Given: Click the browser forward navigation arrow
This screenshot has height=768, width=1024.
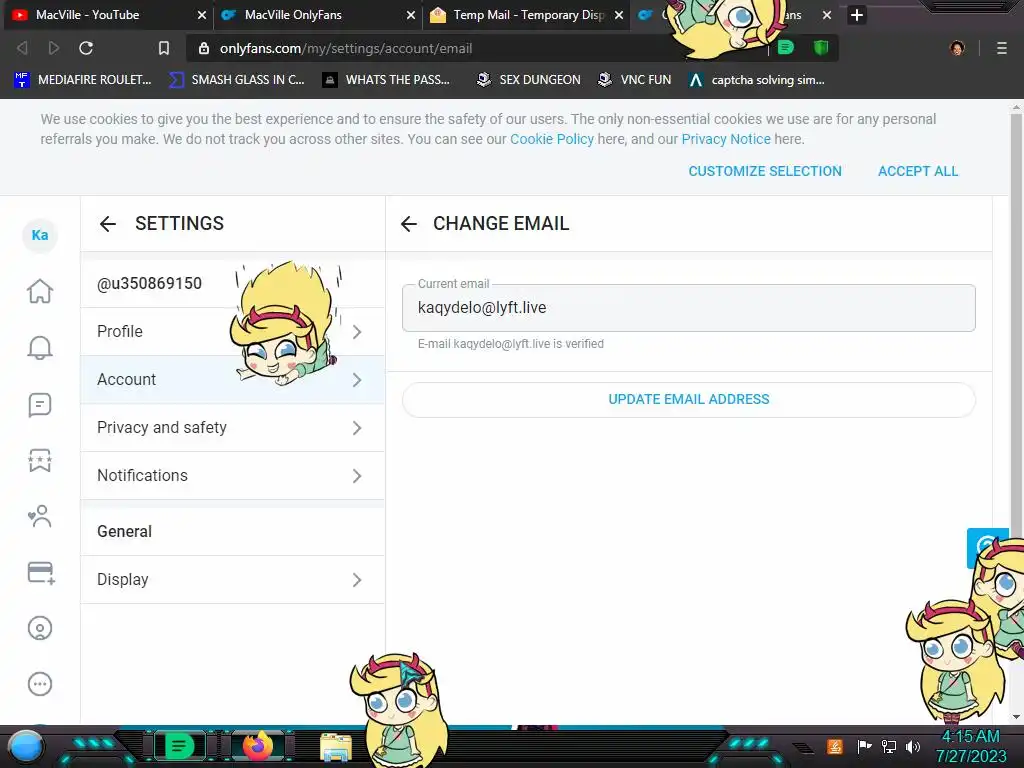Looking at the screenshot, I should click(54, 48).
